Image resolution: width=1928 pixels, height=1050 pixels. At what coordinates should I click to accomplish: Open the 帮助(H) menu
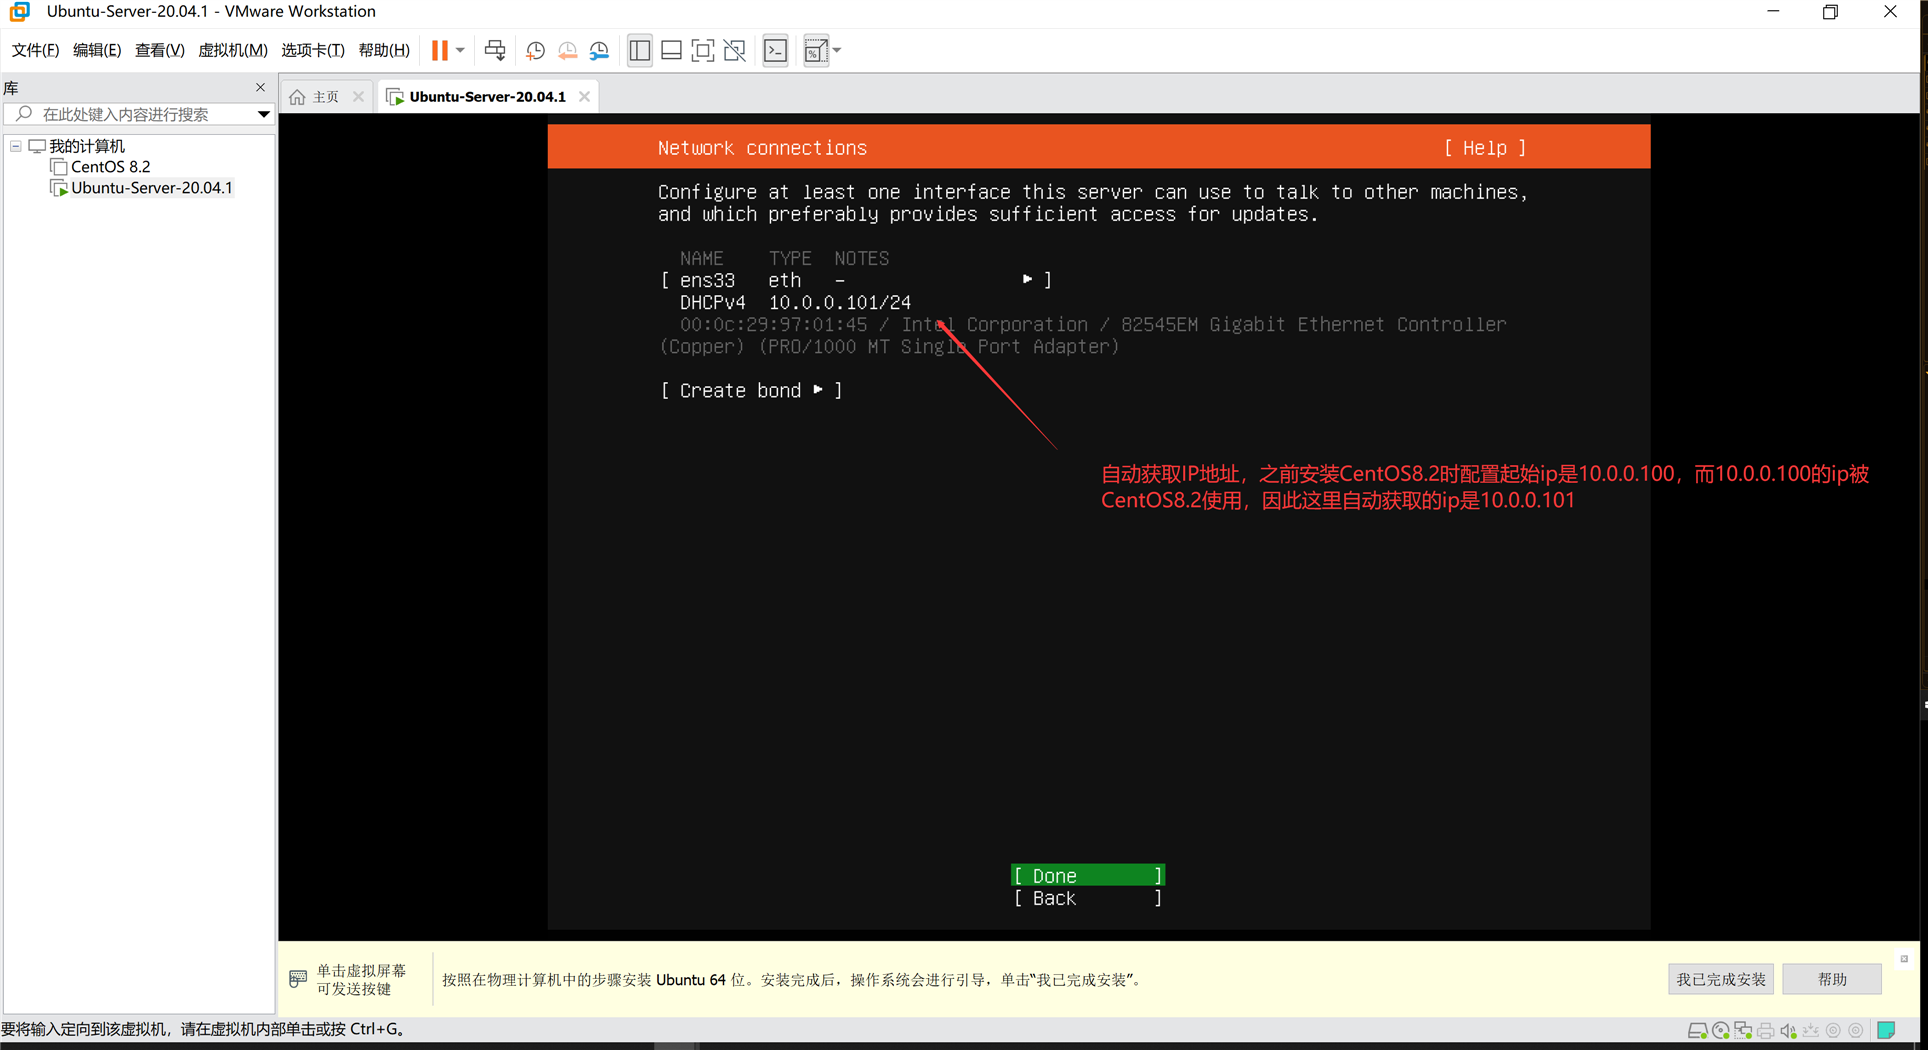pyautogui.click(x=384, y=50)
